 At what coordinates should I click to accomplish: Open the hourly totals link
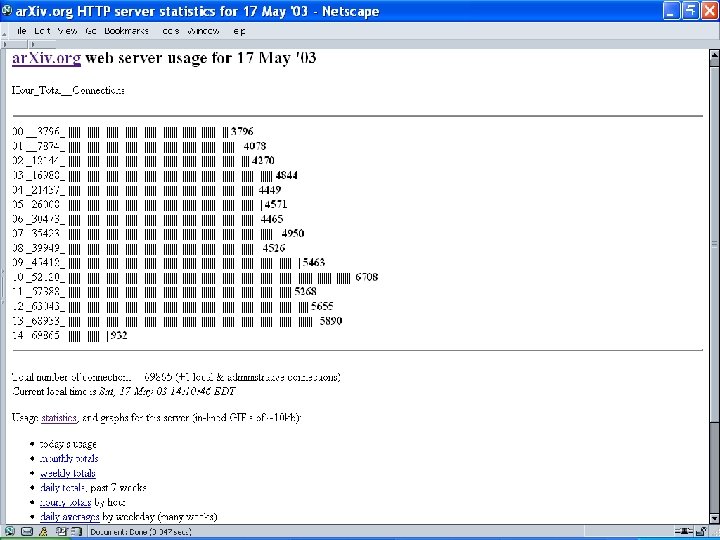66,502
